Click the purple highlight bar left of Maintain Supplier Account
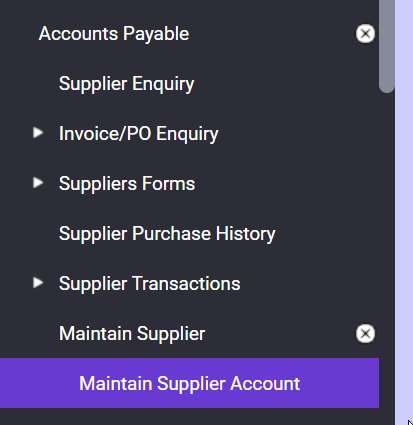The image size is (413, 425). point(38,383)
